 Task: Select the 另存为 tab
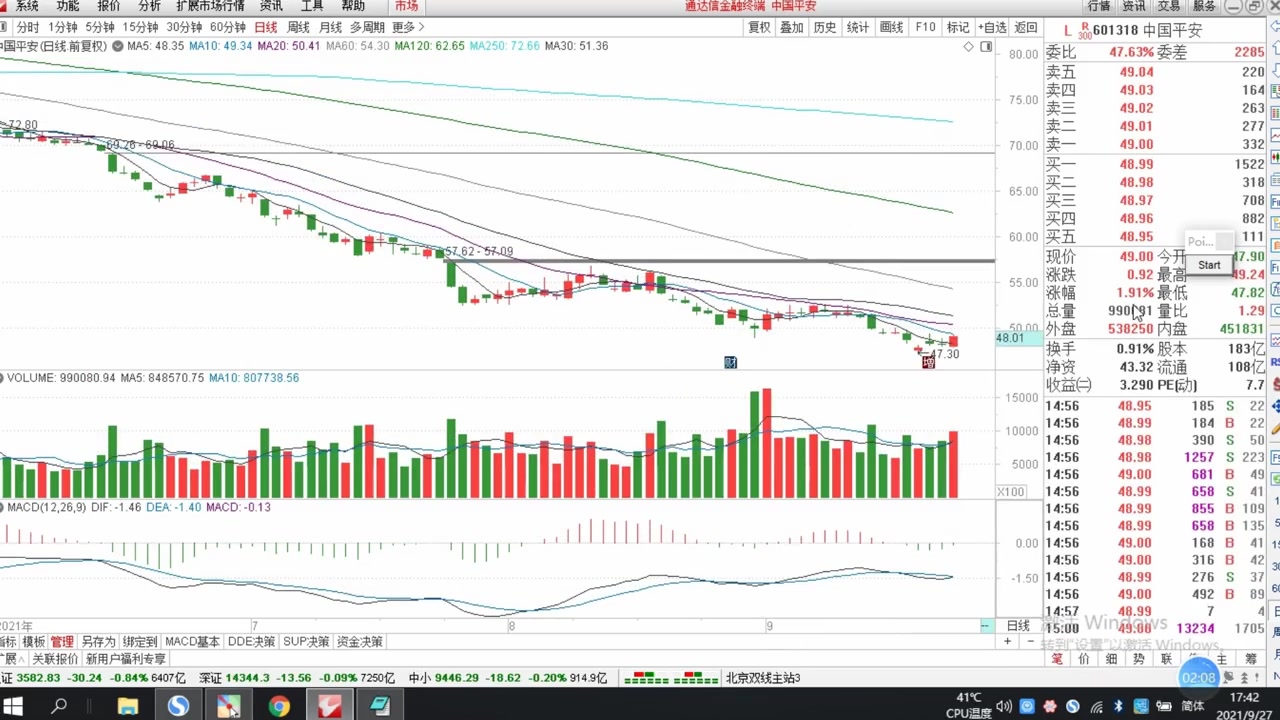coord(98,641)
